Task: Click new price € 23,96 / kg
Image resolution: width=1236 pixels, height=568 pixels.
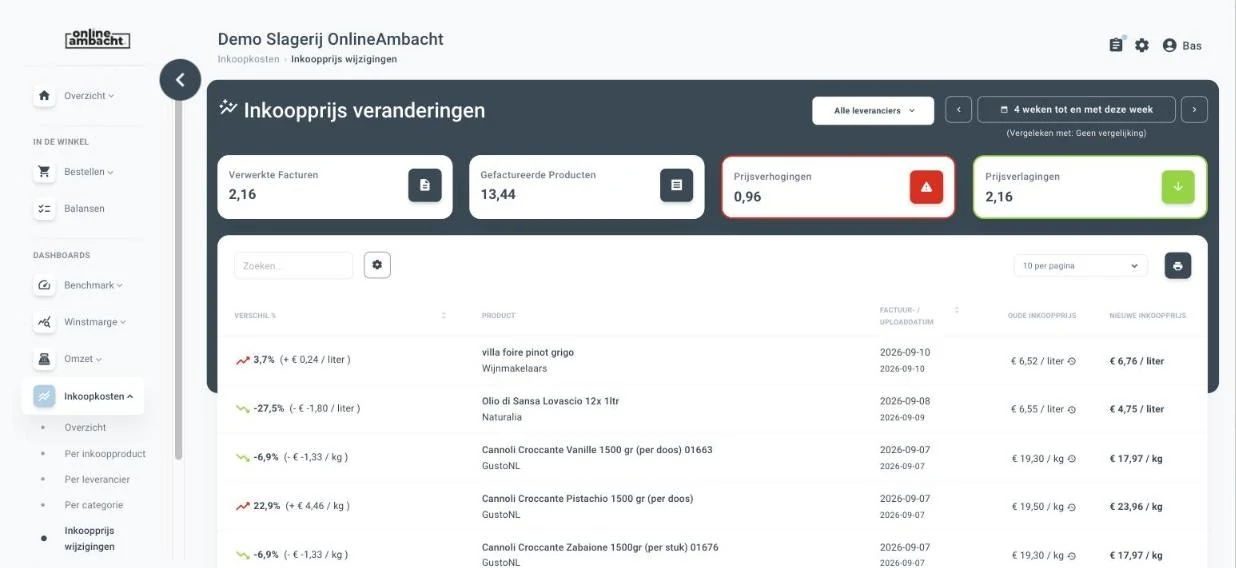Action: click(1136, 507)
